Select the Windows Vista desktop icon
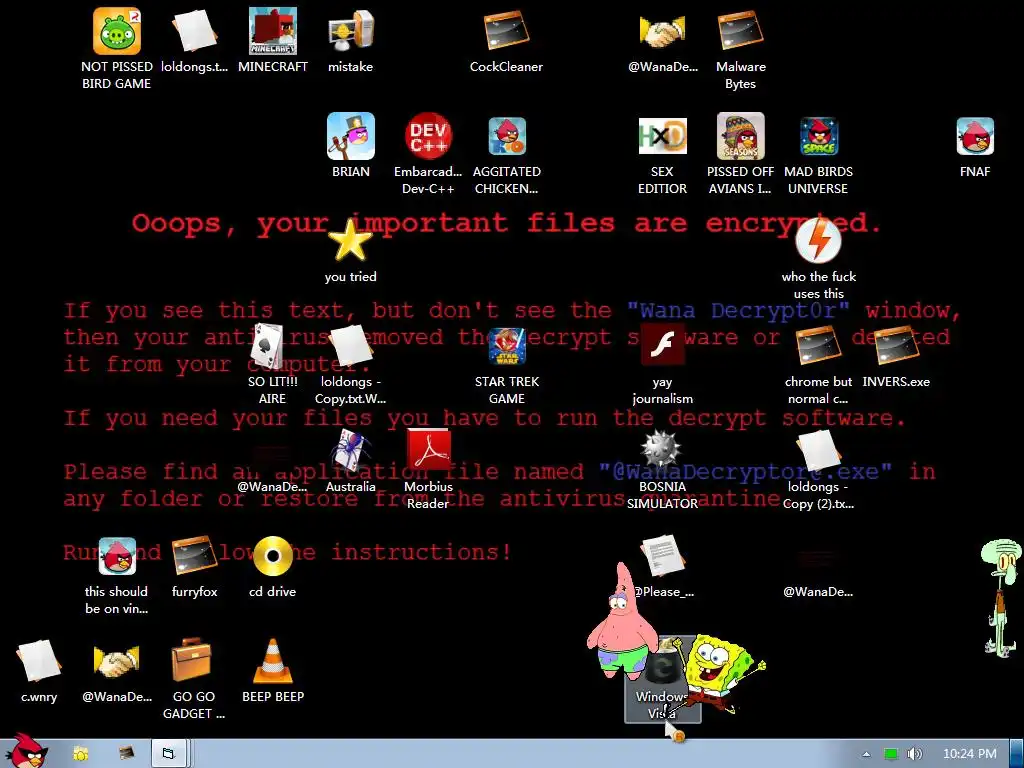Screen dimensions: 1024x768 [x=663, y=679]
